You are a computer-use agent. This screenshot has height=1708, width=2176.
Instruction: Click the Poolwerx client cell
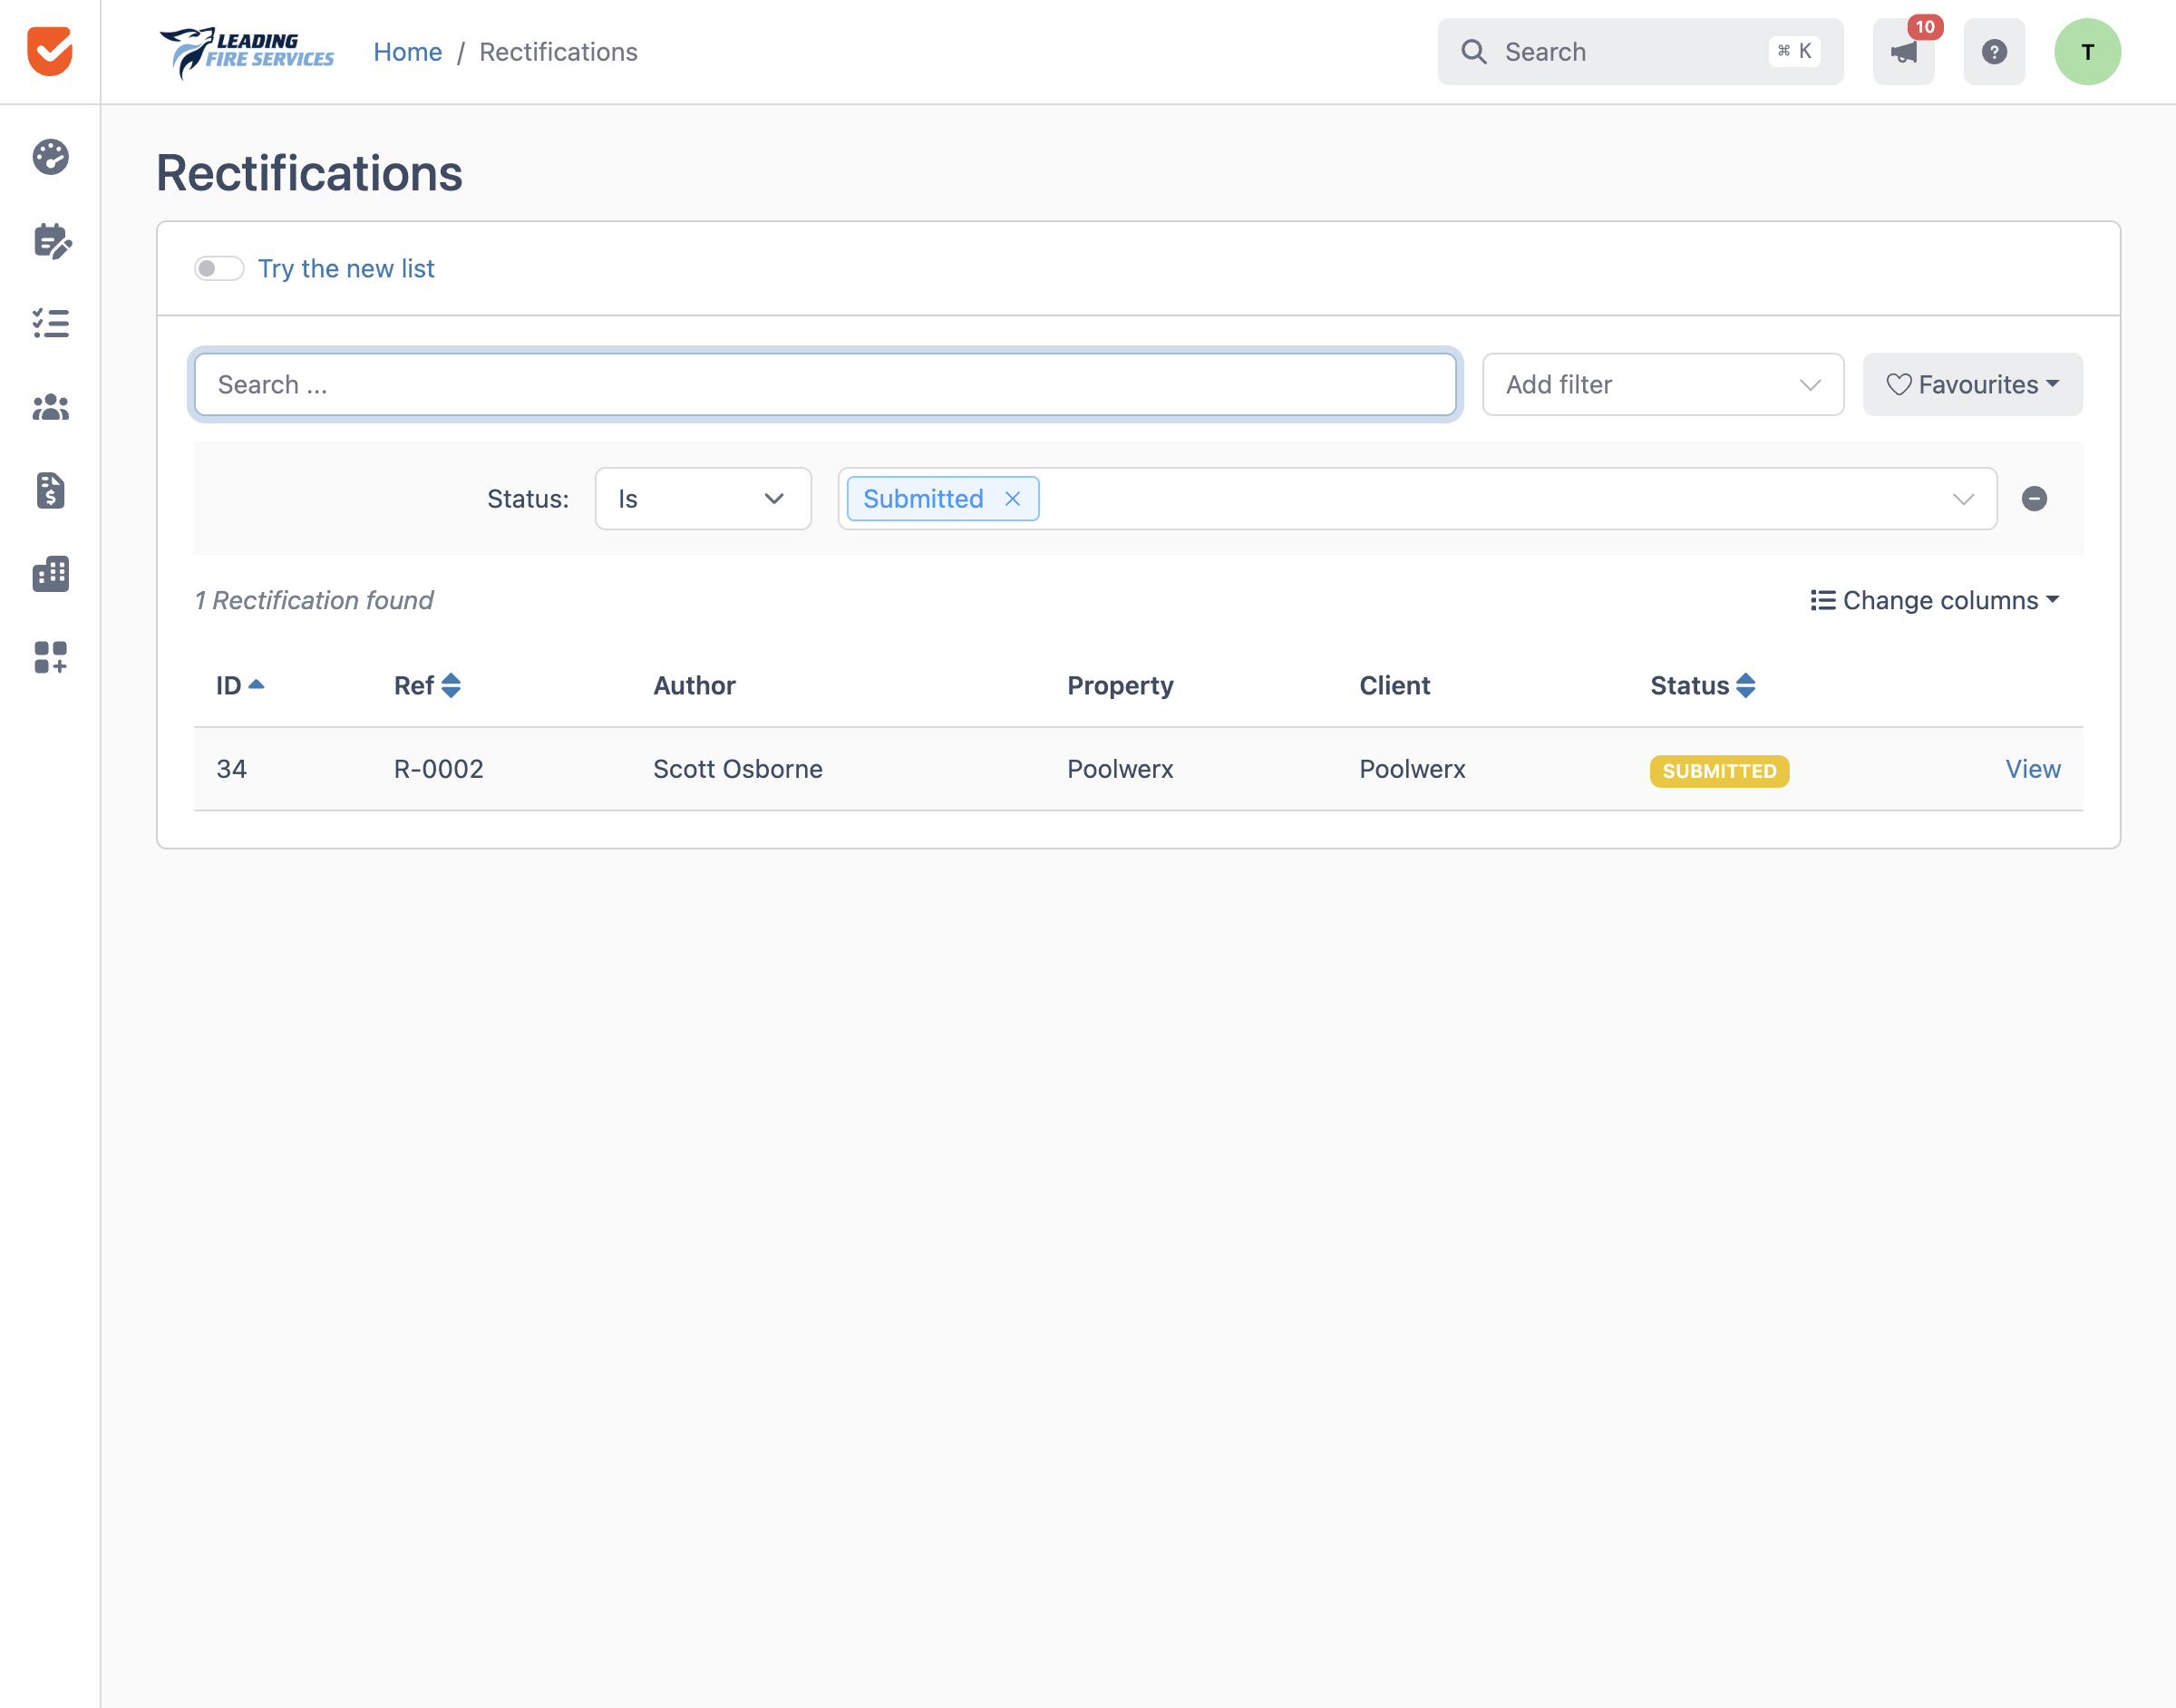[x=1411, y=769]
